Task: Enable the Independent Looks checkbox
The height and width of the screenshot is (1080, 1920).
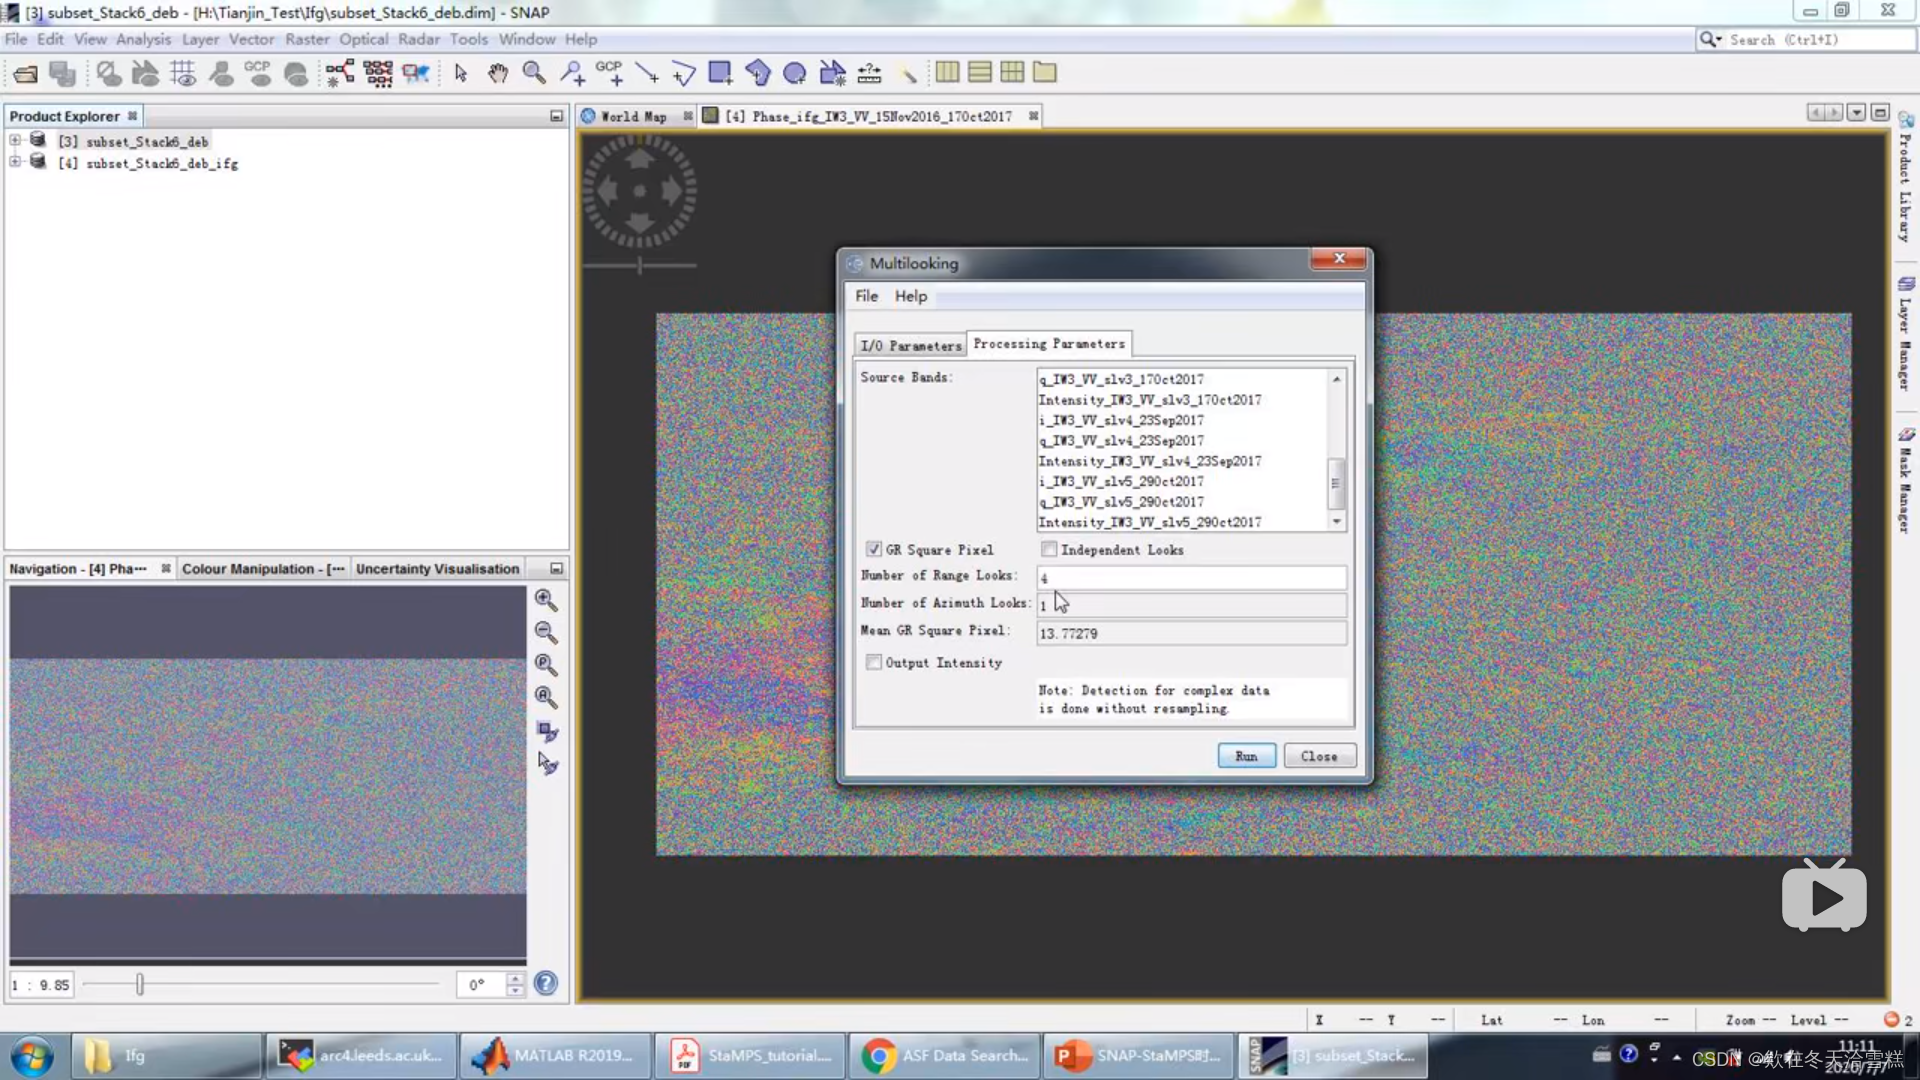Action: [1049, 549]
